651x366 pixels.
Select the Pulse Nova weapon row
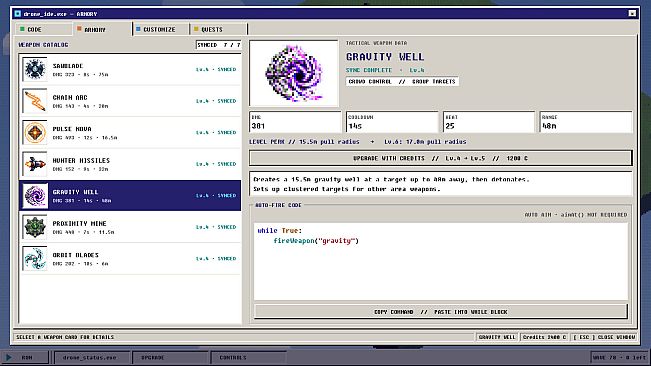pos(130,133)
